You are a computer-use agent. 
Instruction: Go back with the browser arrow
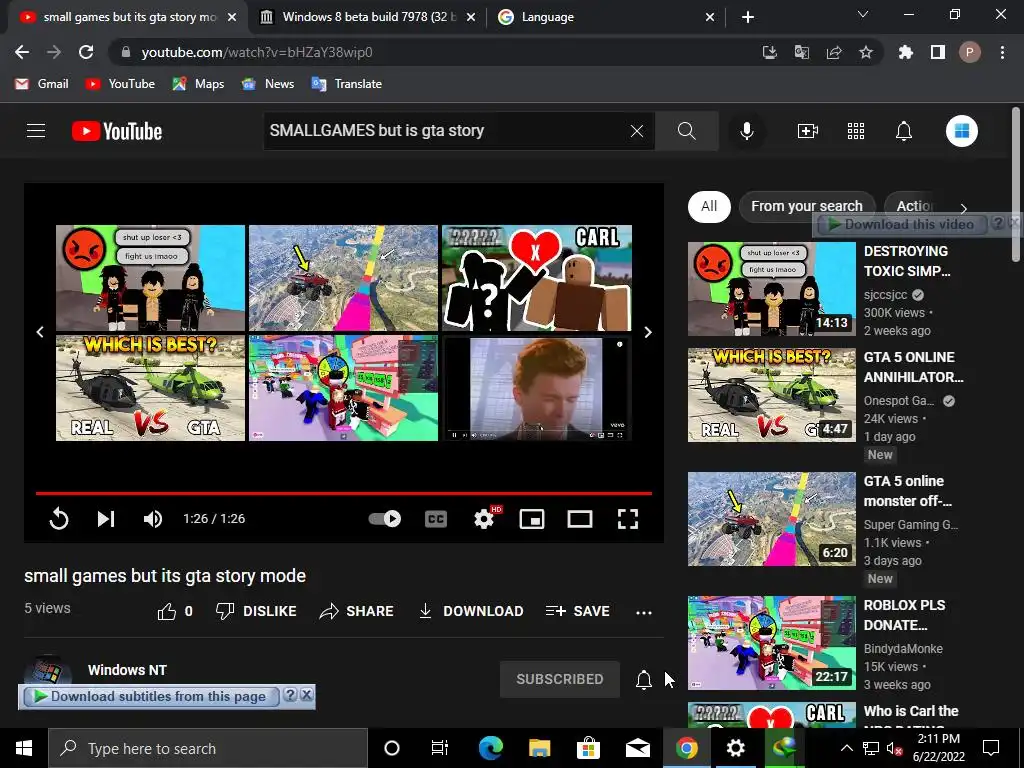coord(22,52)
